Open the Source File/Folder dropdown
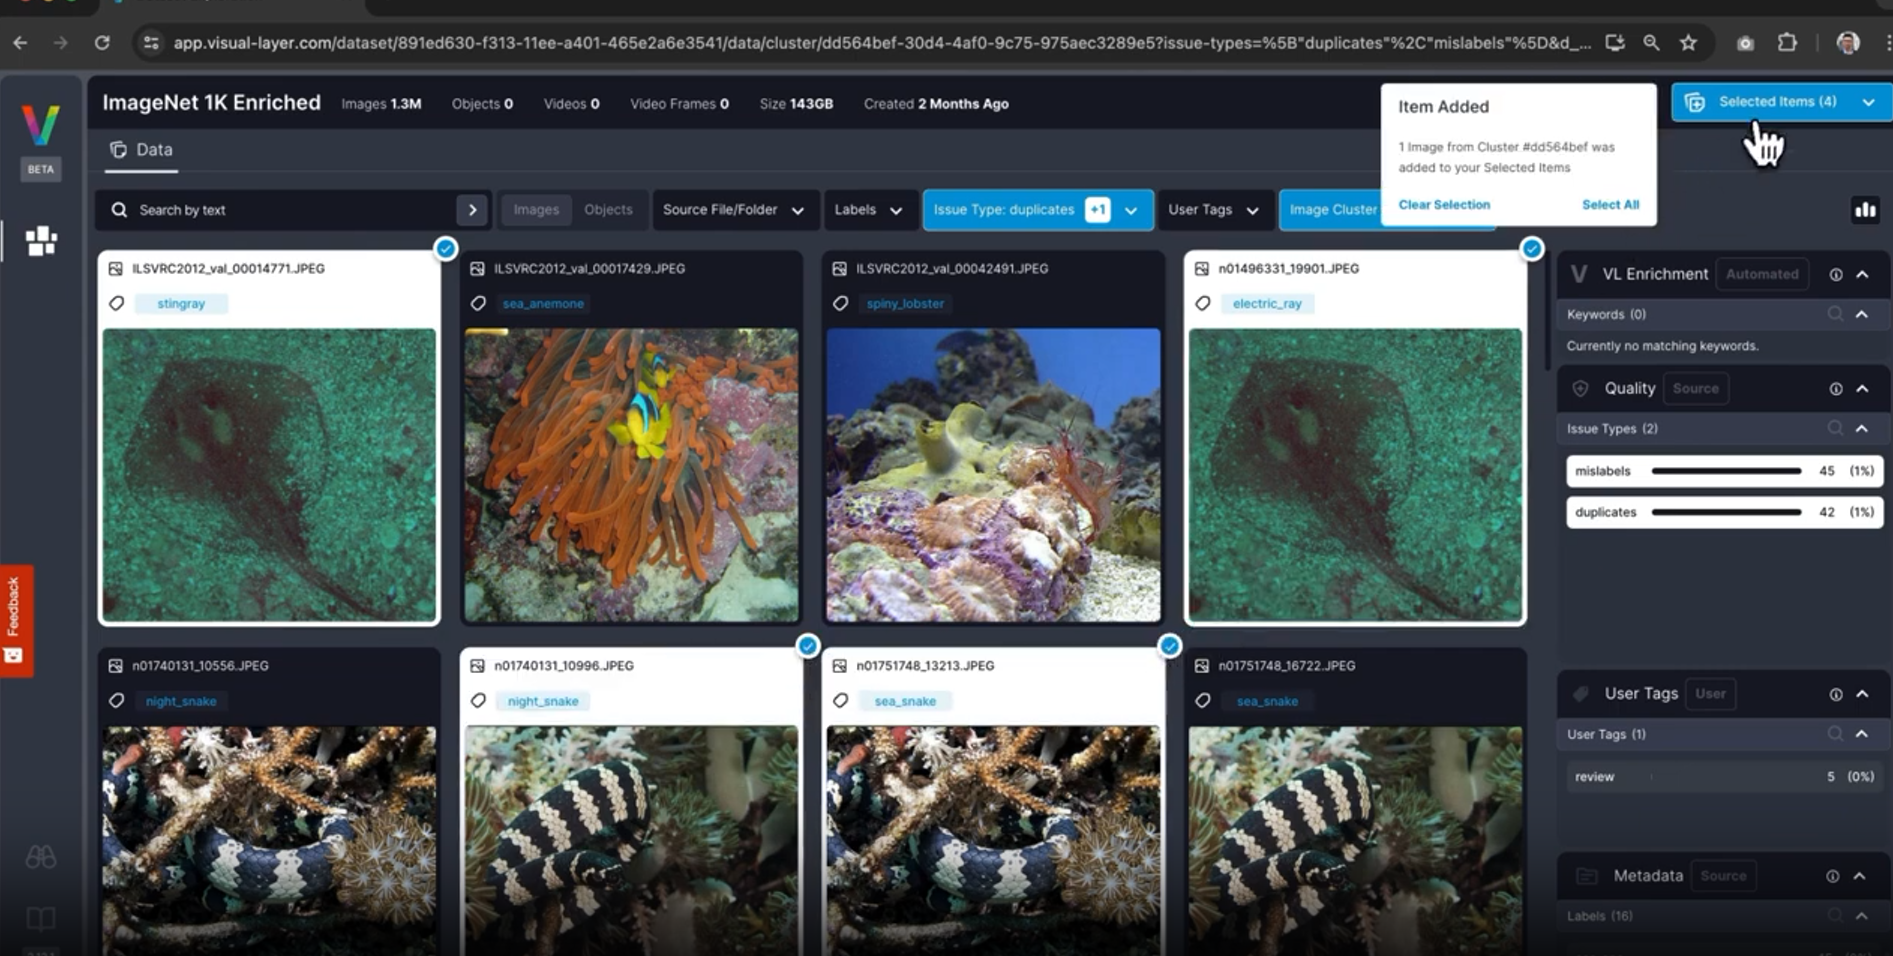Image resolution: width=1893 pixels, height=956 pixels. [733, 210]
